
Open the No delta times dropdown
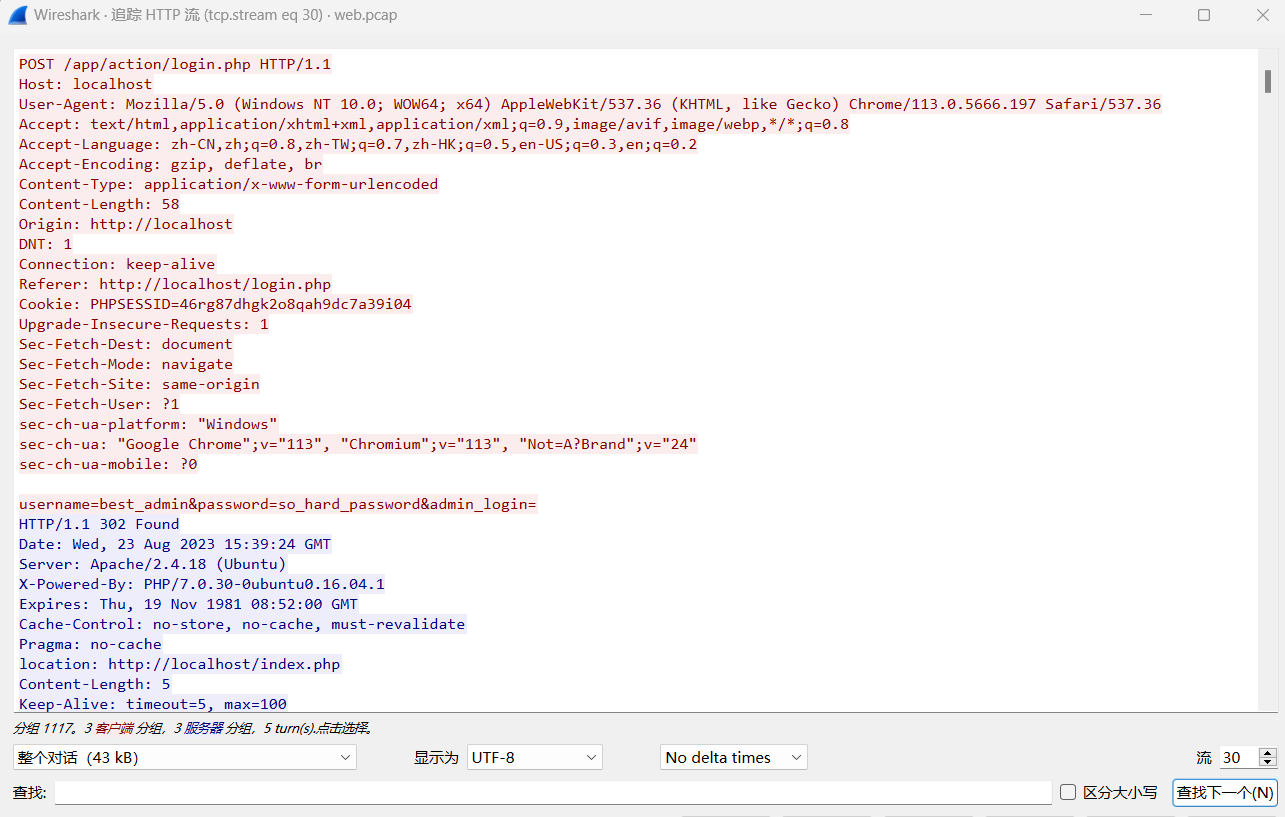pyautogui.click(x=734, y=757)
